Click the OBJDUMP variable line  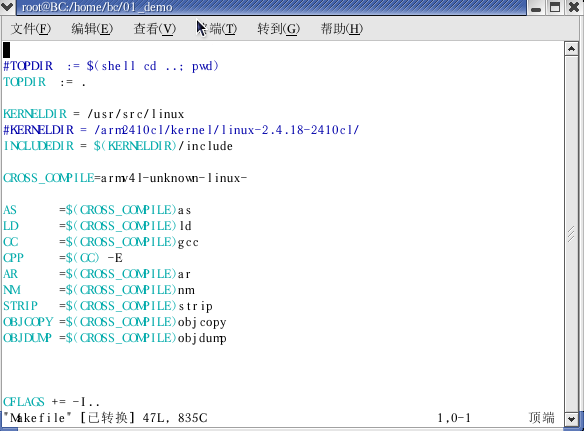(115, 338)
